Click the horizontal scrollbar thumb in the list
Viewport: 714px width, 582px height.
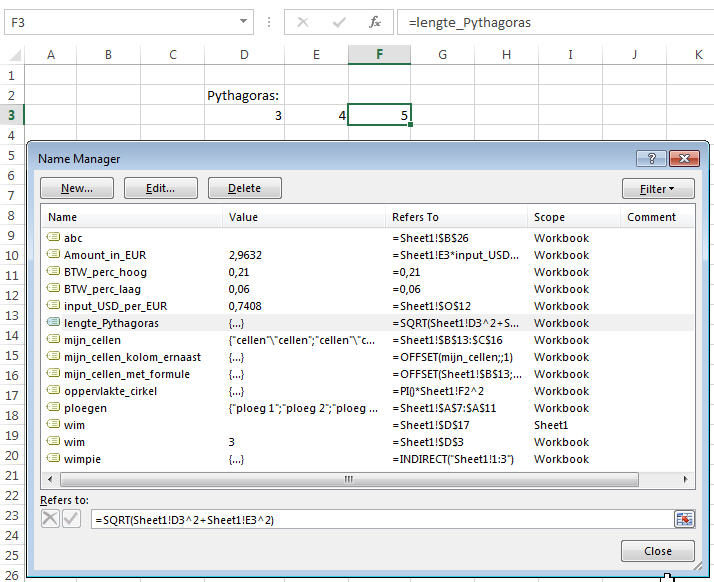tap(349, 479)
